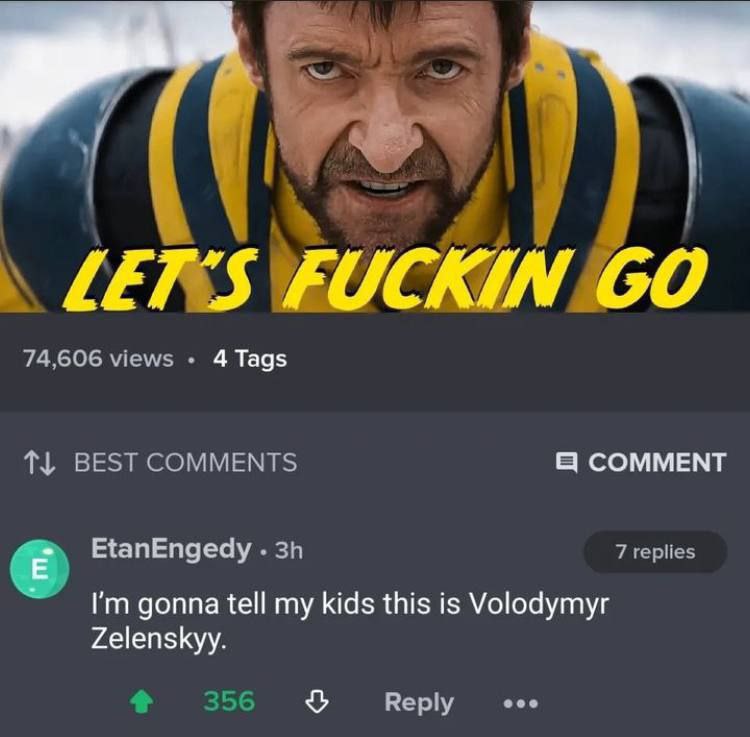Viewport: 750px width, 737px height.
Task: Tap the 356 vote count
Action: [229, 702]
